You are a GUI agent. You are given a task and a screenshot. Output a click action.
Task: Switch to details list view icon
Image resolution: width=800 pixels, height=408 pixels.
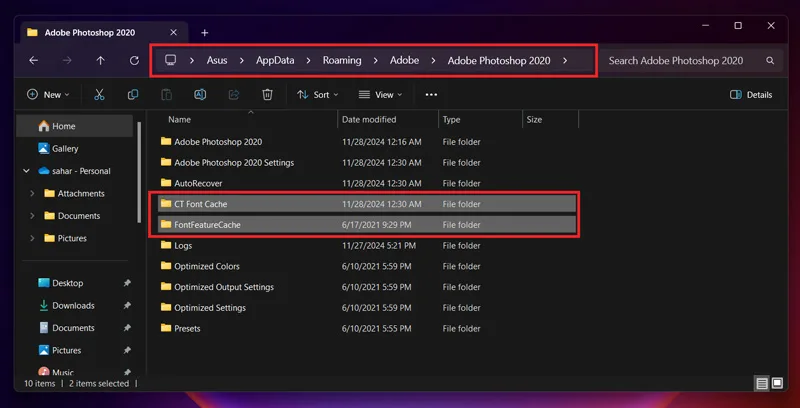pos(762,383)
